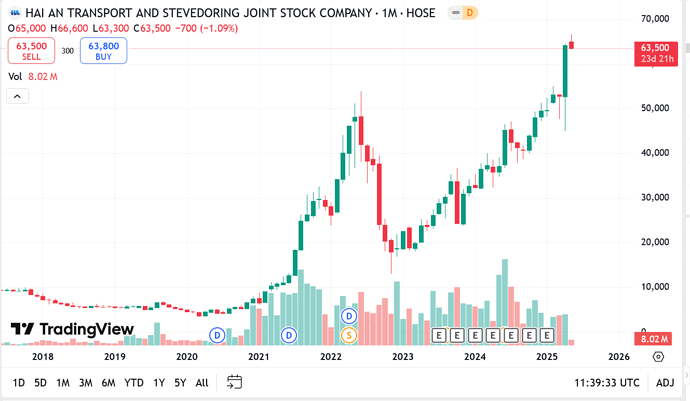
Task: Click the 2021 dividend D marker
Action: 289,336
